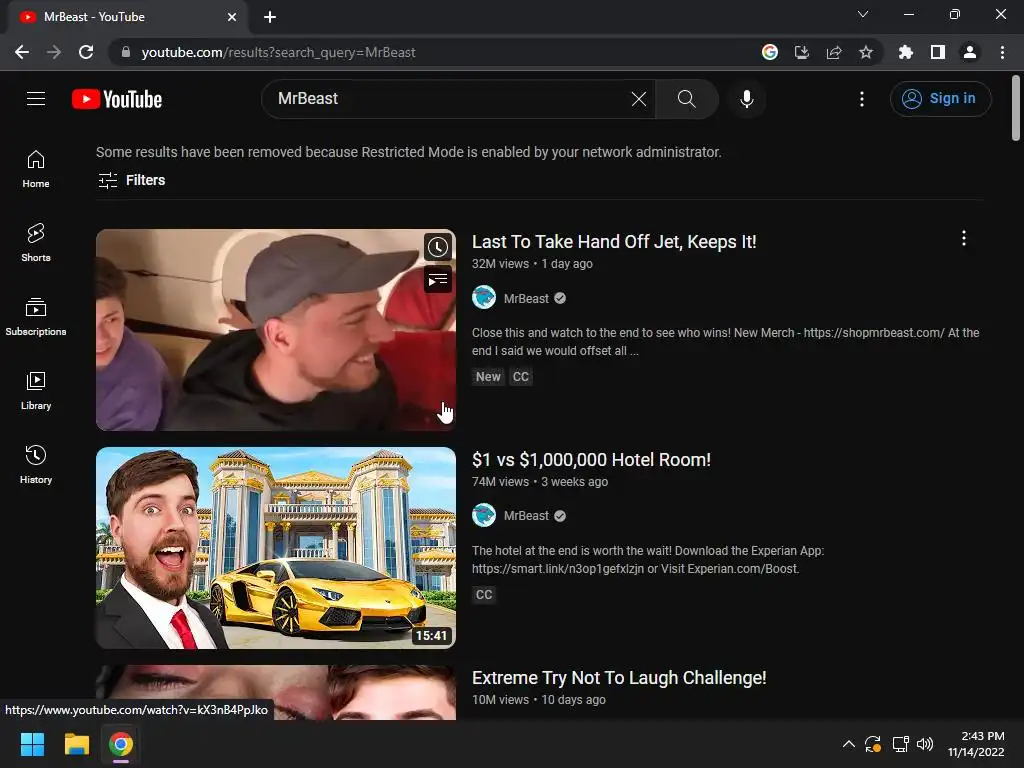Click the Google icon in address bar
Image resolution: width=1024 pixels, height=768 pixels.
click(770, 52)
